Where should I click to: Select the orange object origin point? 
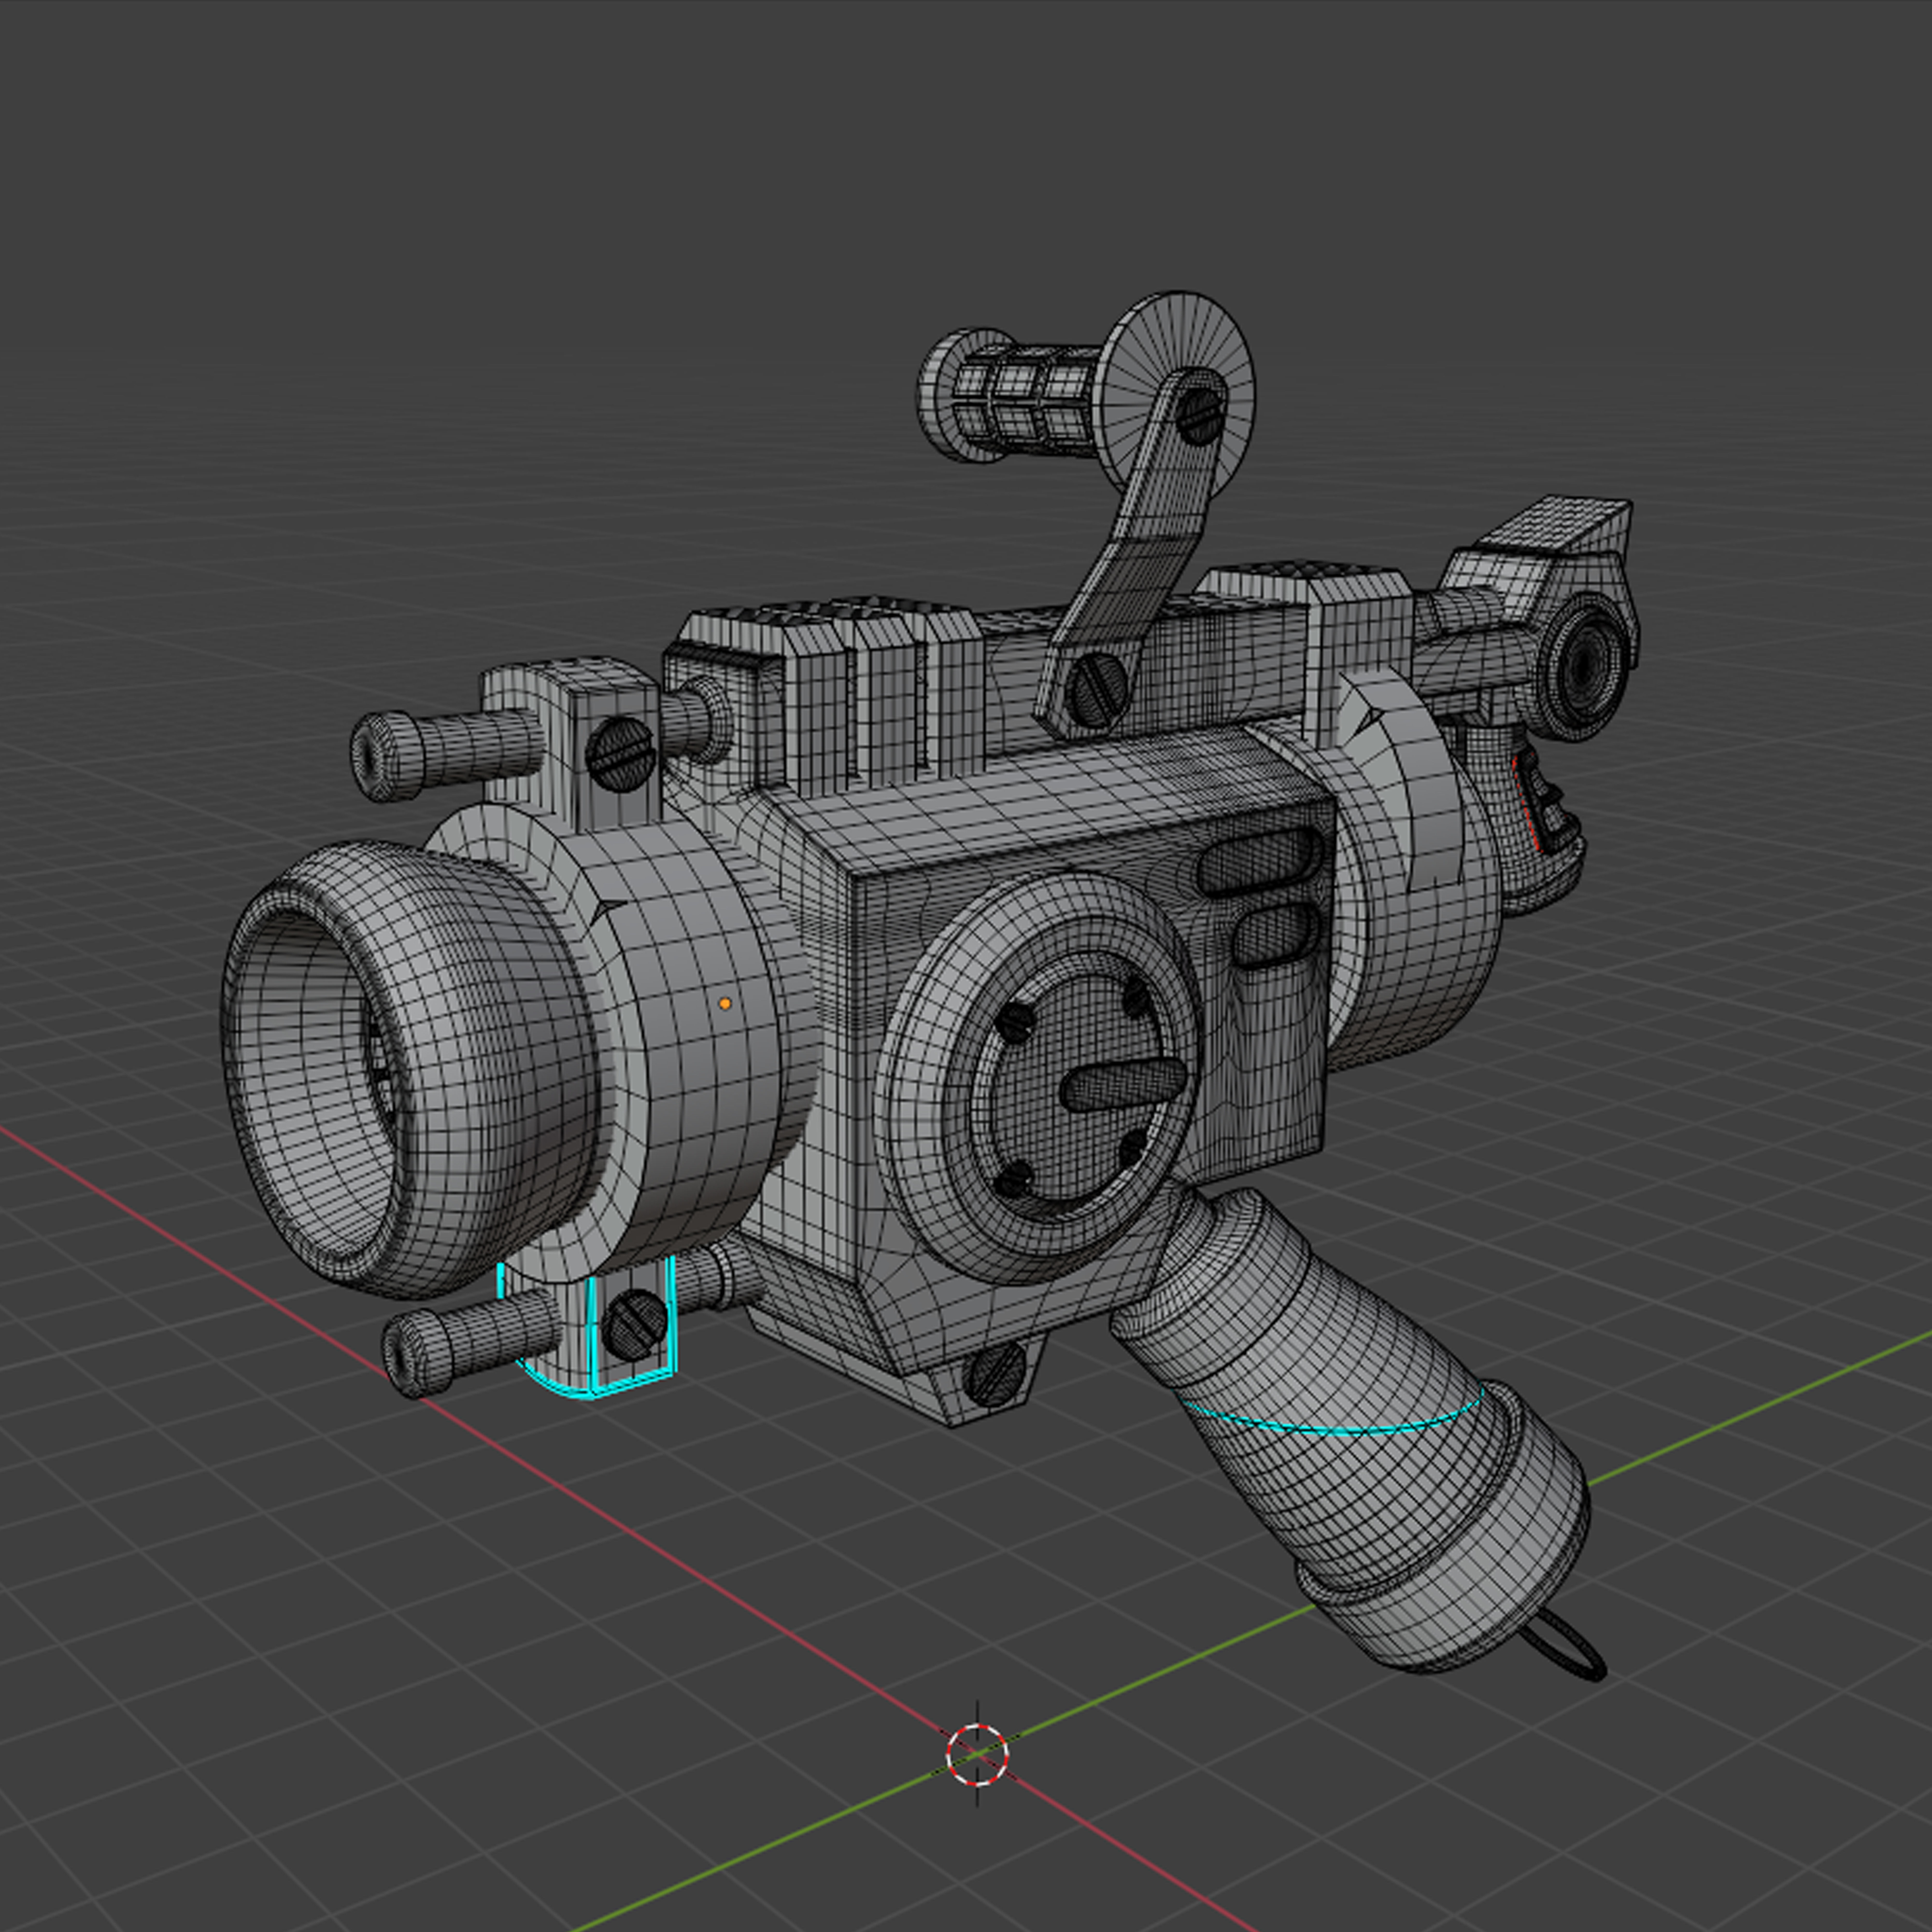(x=725, y=1003)
